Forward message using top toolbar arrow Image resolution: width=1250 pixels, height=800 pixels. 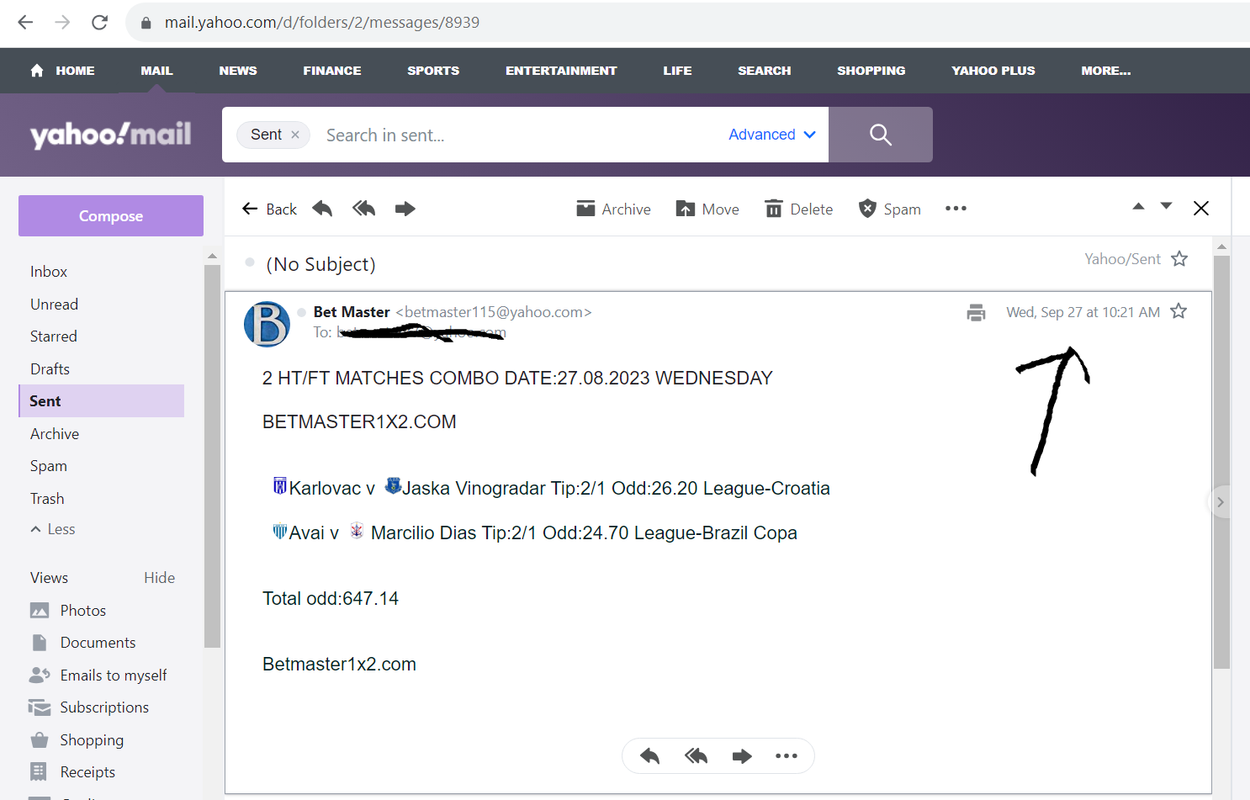[405, 209]
